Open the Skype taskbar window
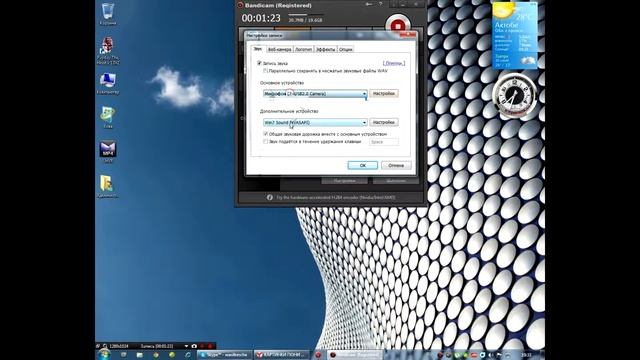Image resolution: width=640 pixels, height=360 pixels. click(224, 355)
